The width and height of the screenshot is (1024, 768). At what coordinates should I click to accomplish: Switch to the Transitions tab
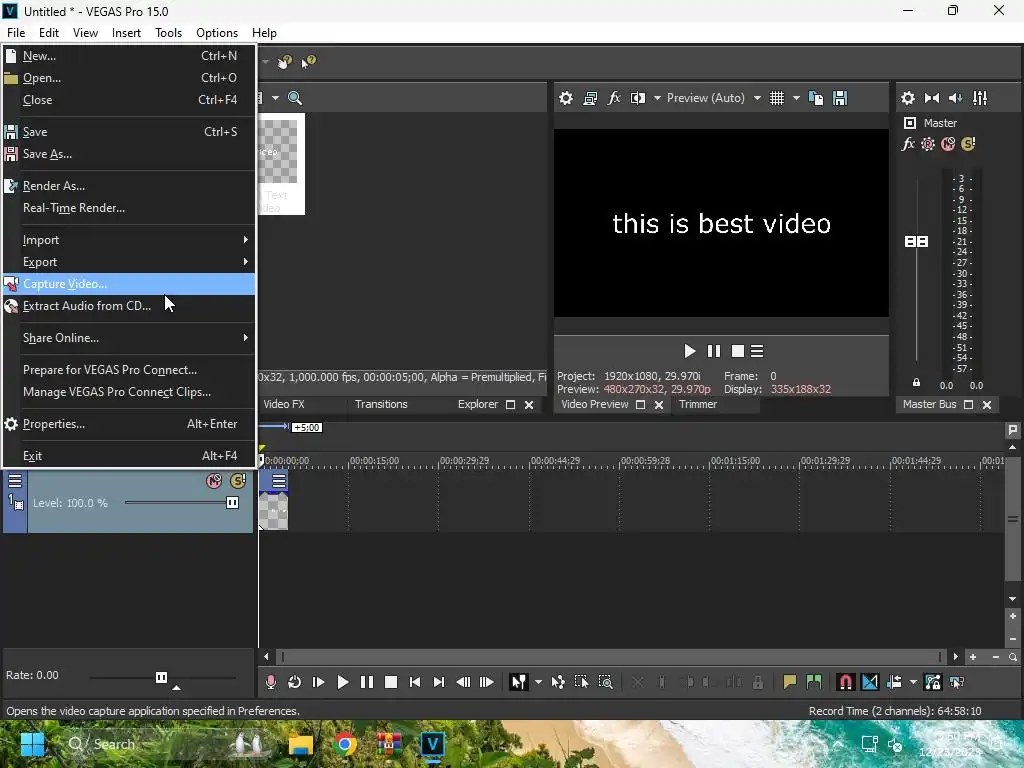(381, 404)
